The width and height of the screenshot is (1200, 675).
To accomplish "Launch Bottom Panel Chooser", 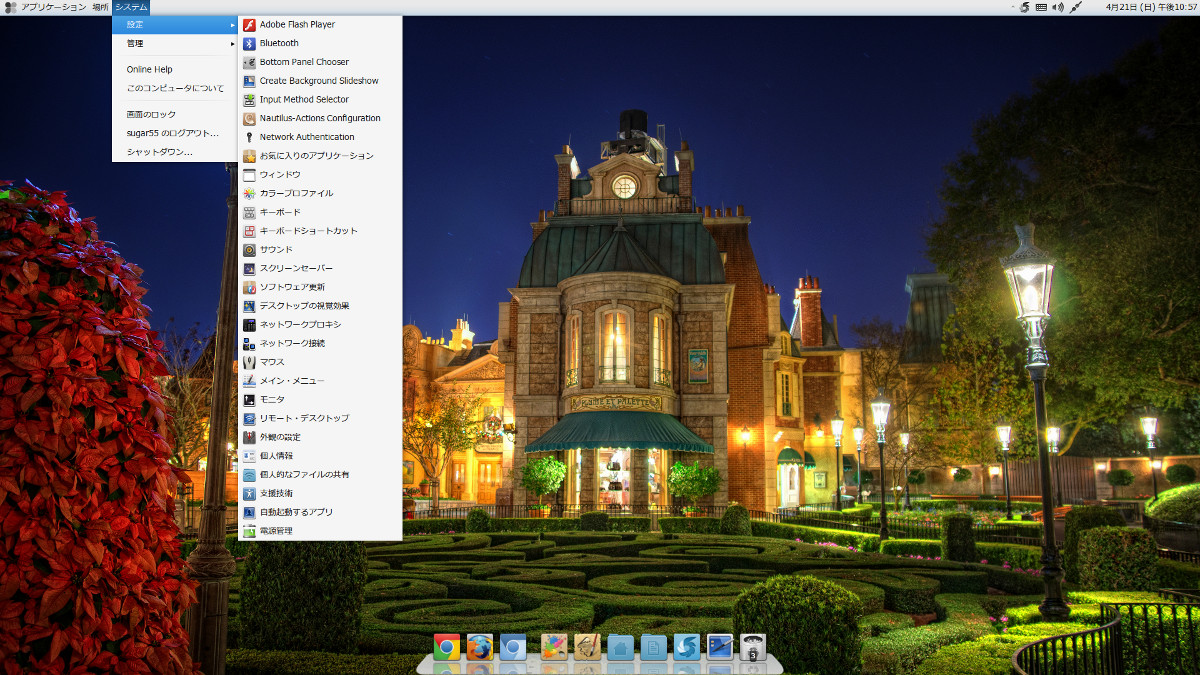I will pos(320,62).
